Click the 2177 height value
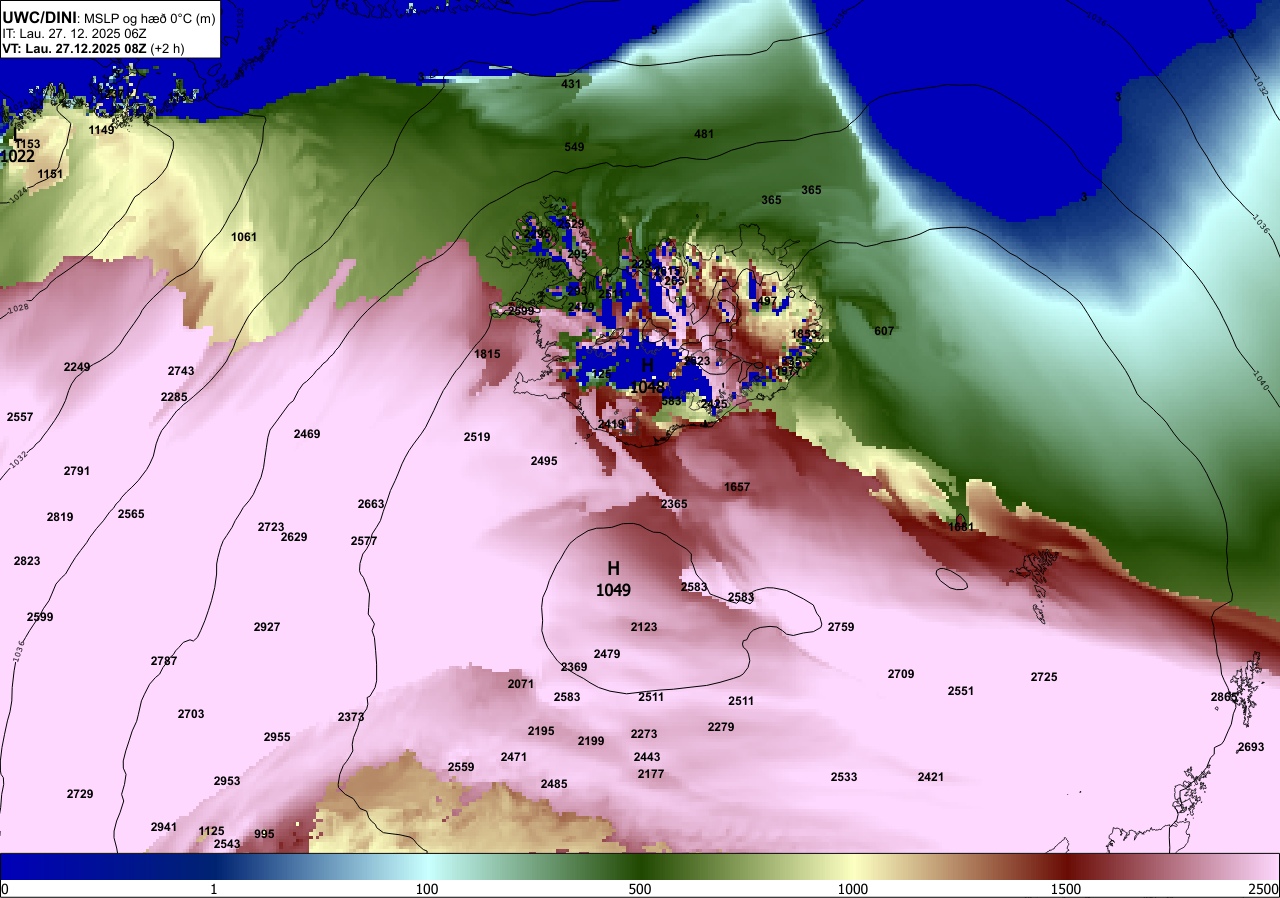The width and height of the screenshot is (1280, 898). 651,774
